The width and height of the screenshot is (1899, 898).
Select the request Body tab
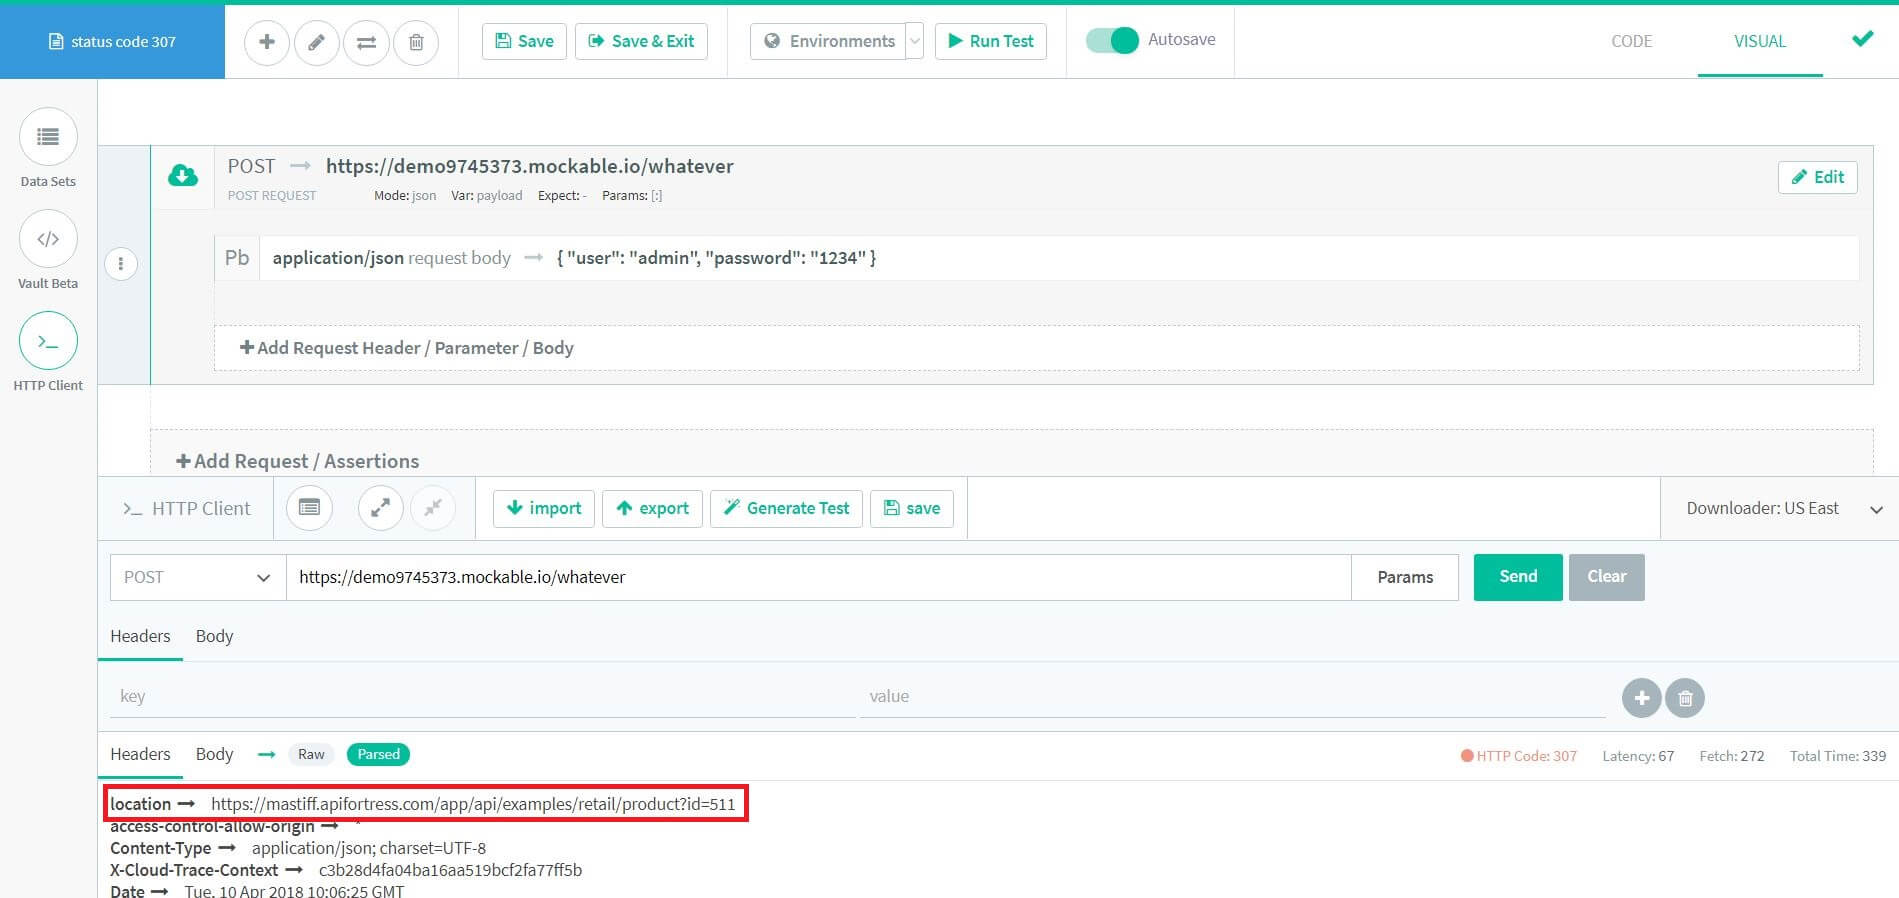click(x=214, y=636)
